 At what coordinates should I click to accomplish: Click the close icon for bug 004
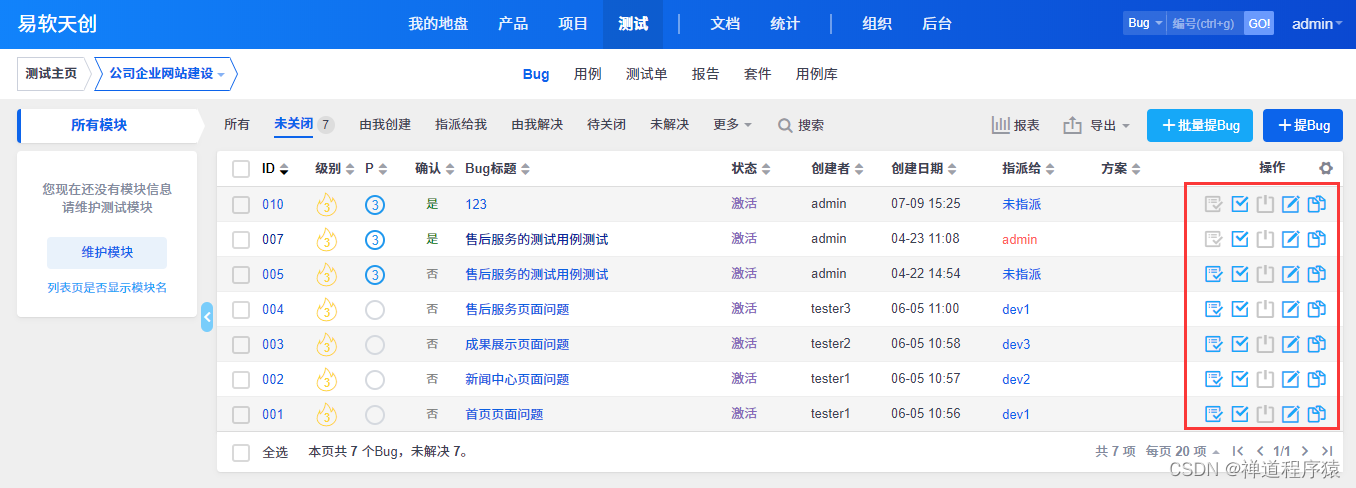[1265, 309]
